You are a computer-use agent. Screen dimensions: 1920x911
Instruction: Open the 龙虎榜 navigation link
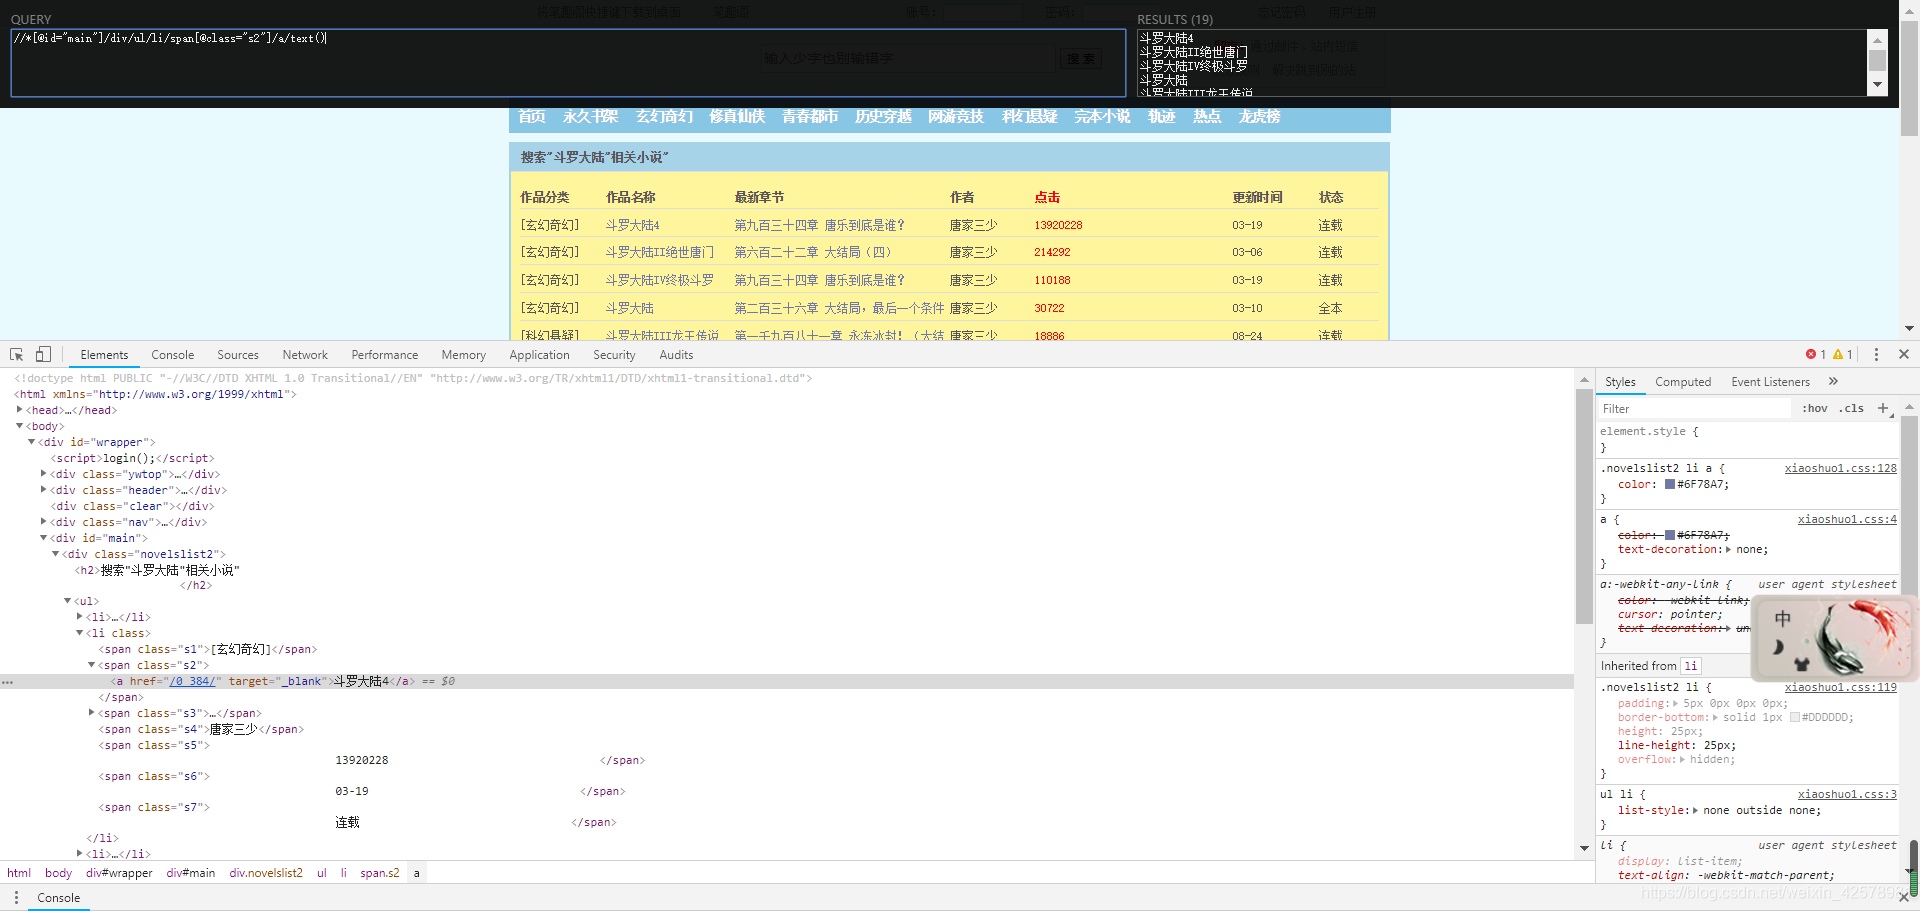[1259, 117]
